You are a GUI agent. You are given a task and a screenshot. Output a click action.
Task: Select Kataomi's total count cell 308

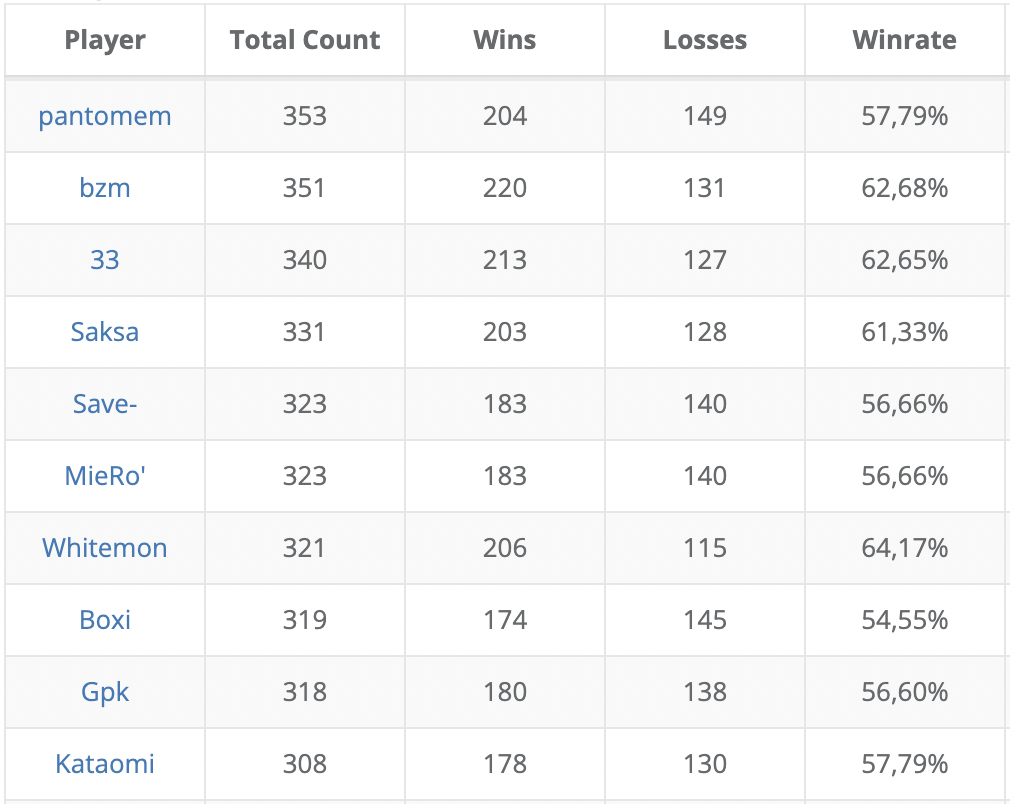click(305, 764)
